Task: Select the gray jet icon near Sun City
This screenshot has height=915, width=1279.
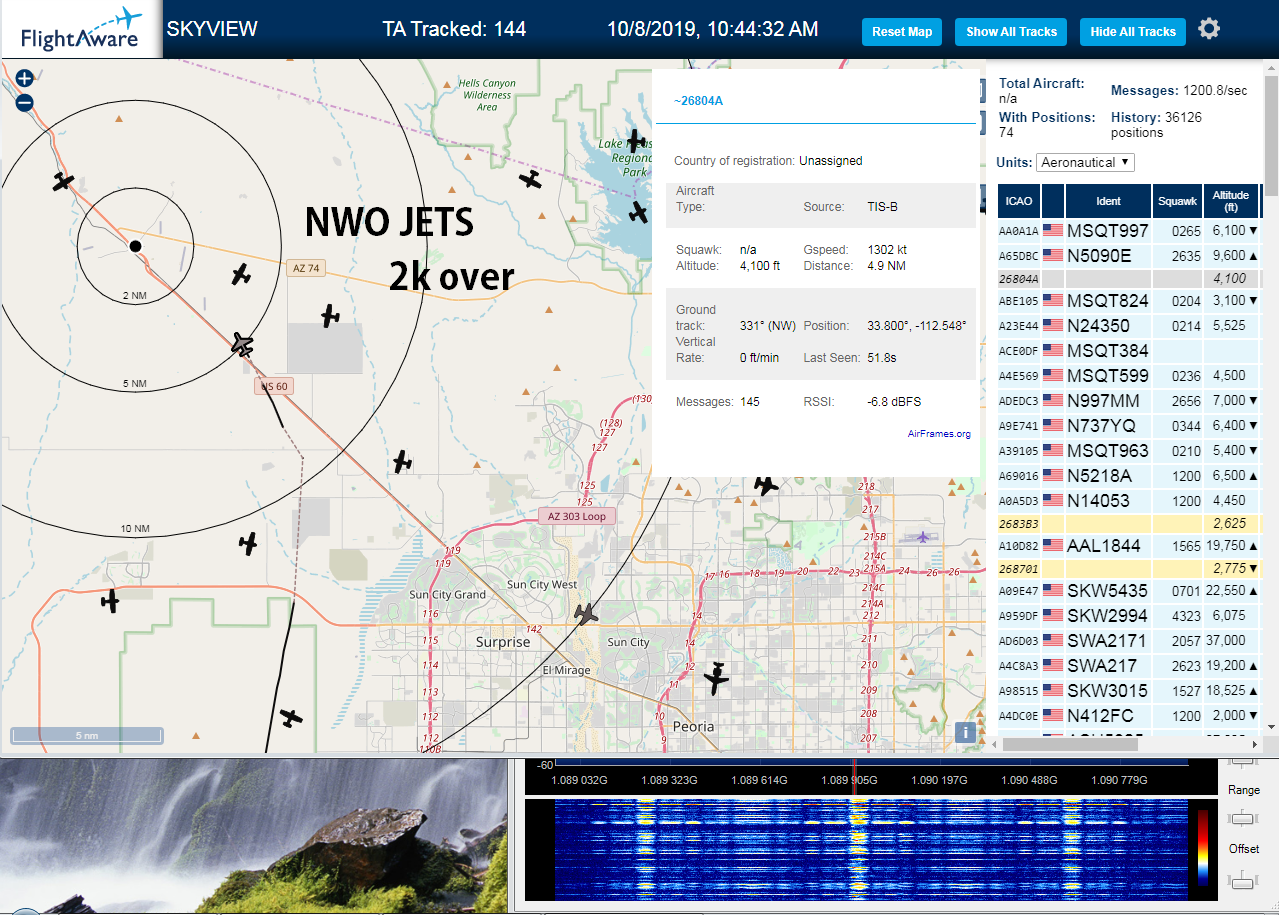Action: coord(586,613)
